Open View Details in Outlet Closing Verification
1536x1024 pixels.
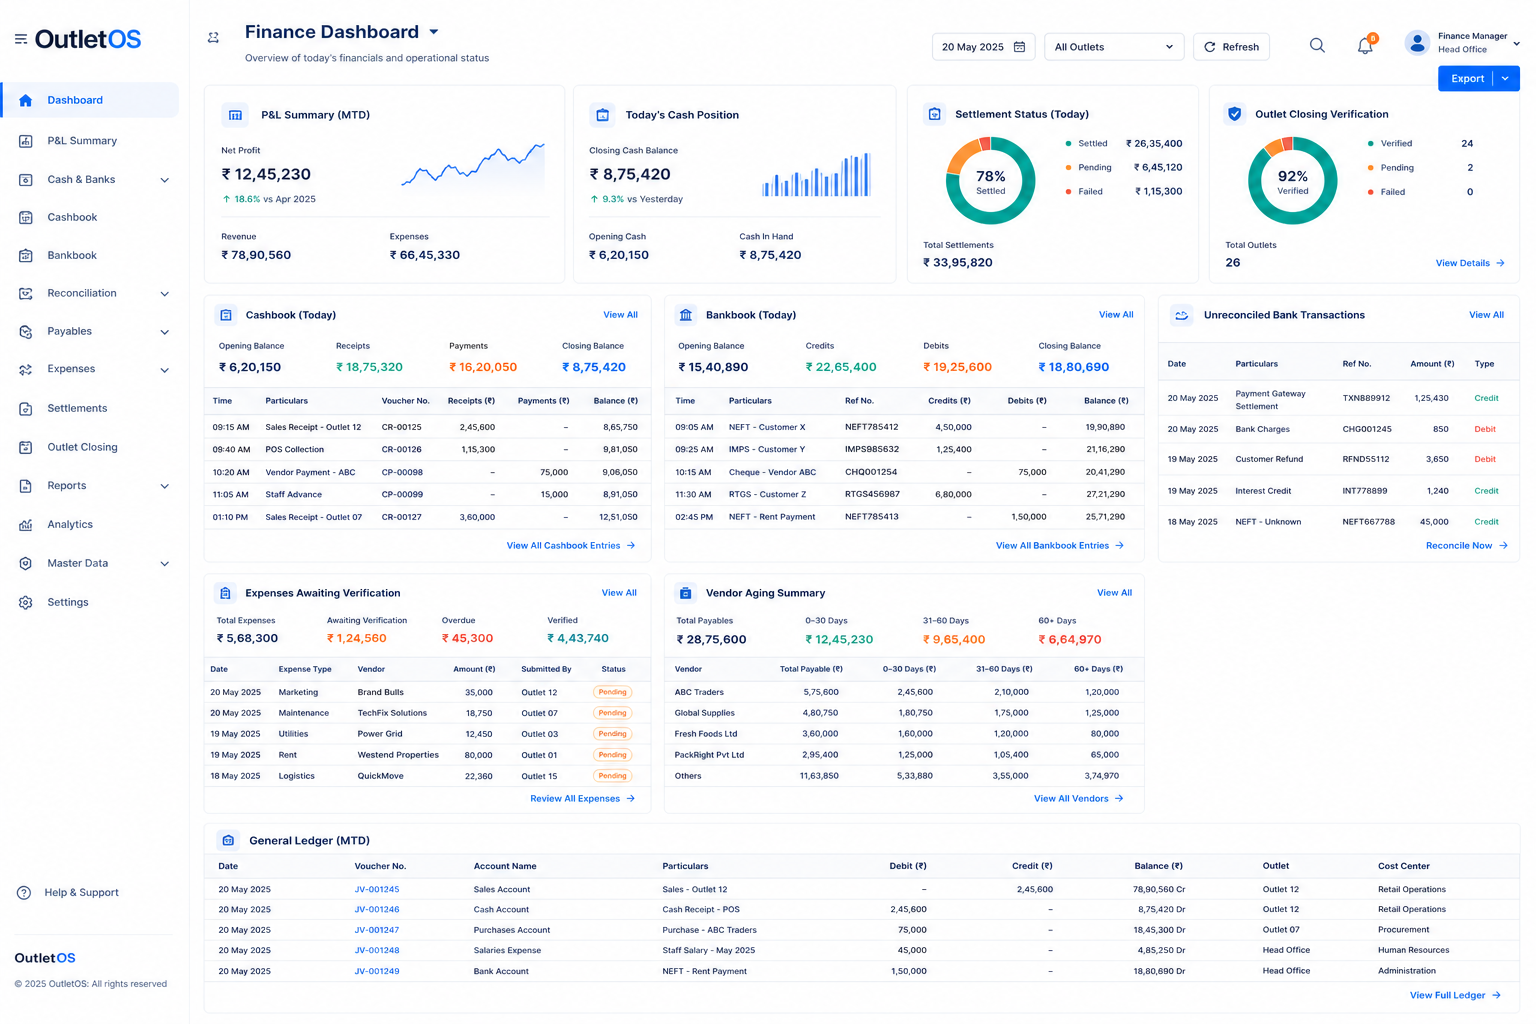tap(1470, 264)
